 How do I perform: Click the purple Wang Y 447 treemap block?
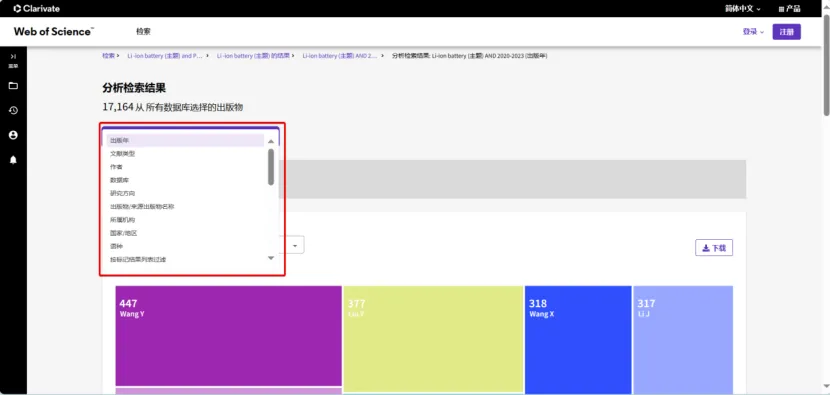[x=229, y=336]
